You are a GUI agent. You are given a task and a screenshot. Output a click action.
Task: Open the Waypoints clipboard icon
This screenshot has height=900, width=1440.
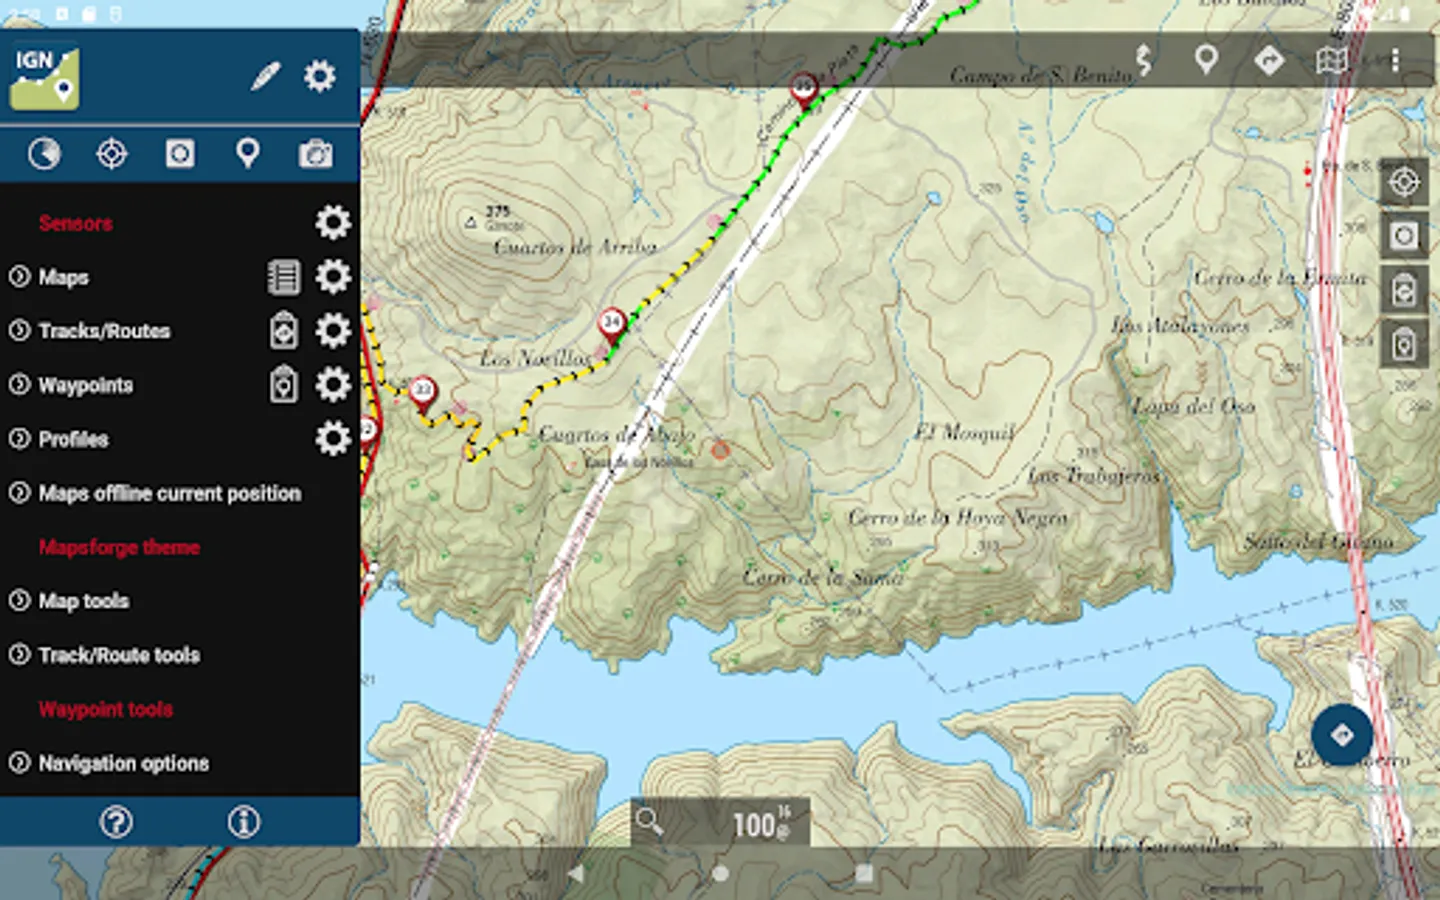(x=284, y=385)
